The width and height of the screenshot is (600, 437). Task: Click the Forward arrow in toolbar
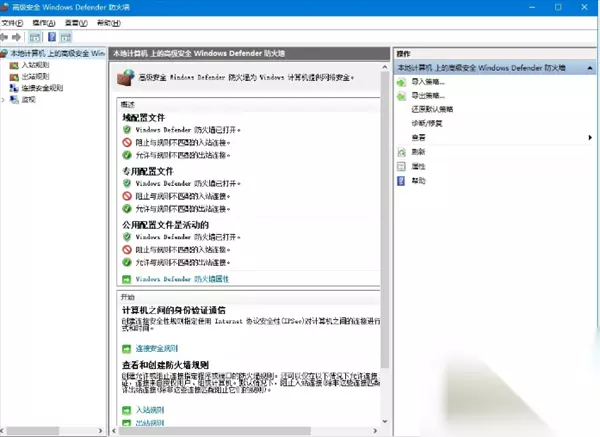point(16,37)
